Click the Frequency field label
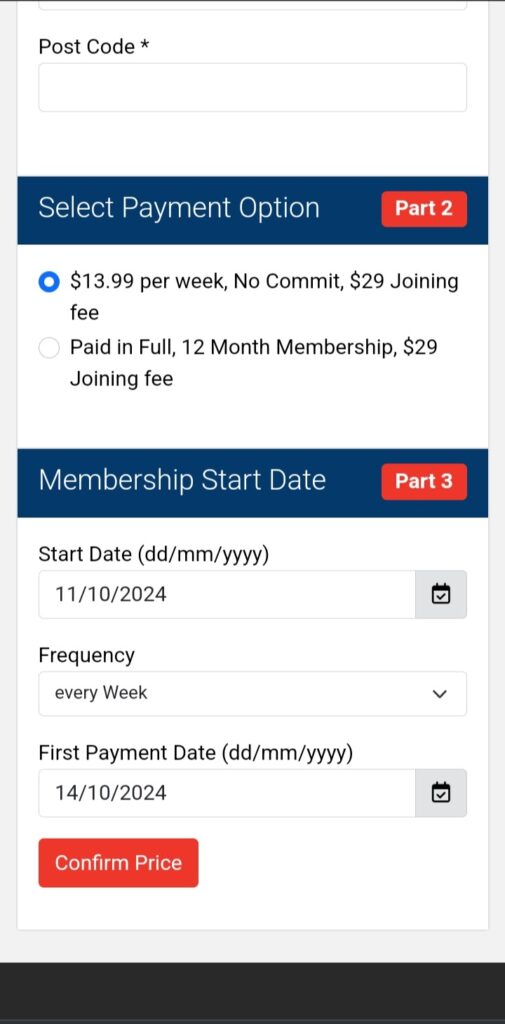Viewport: 505px width, 1024px height. 86,655
